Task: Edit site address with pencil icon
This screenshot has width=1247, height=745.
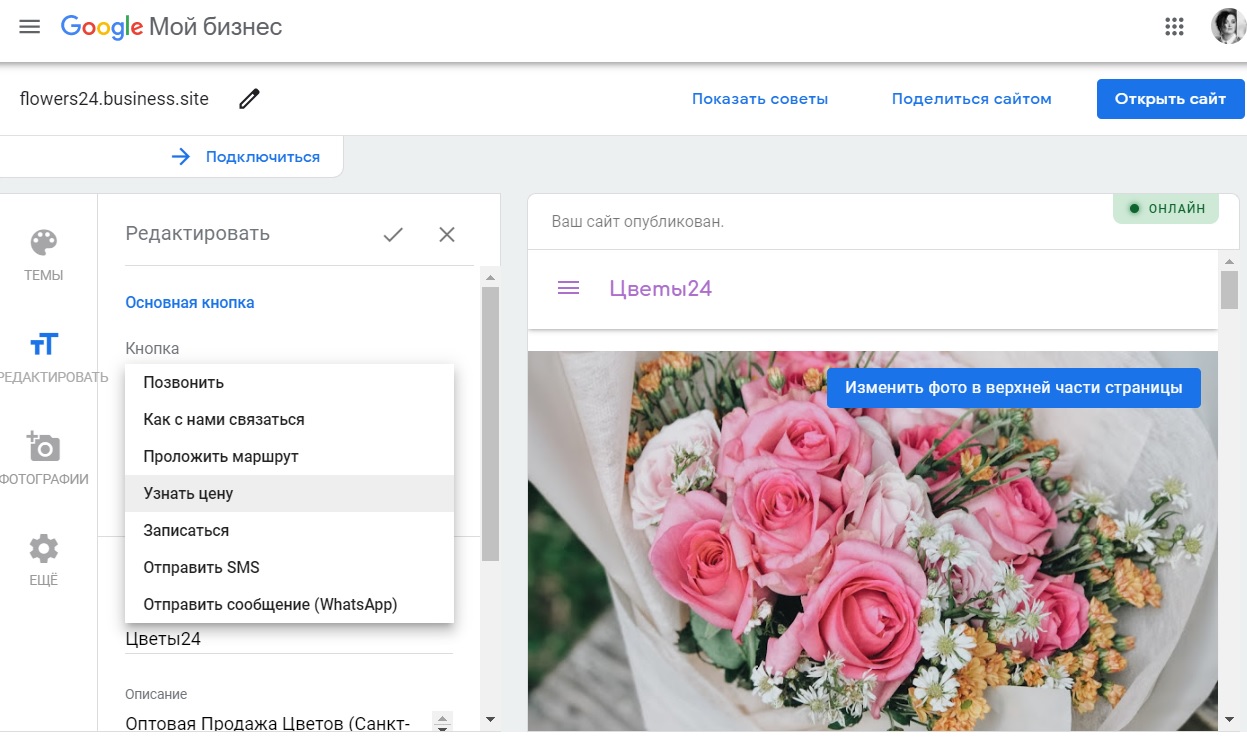Action: coord(249,99)
